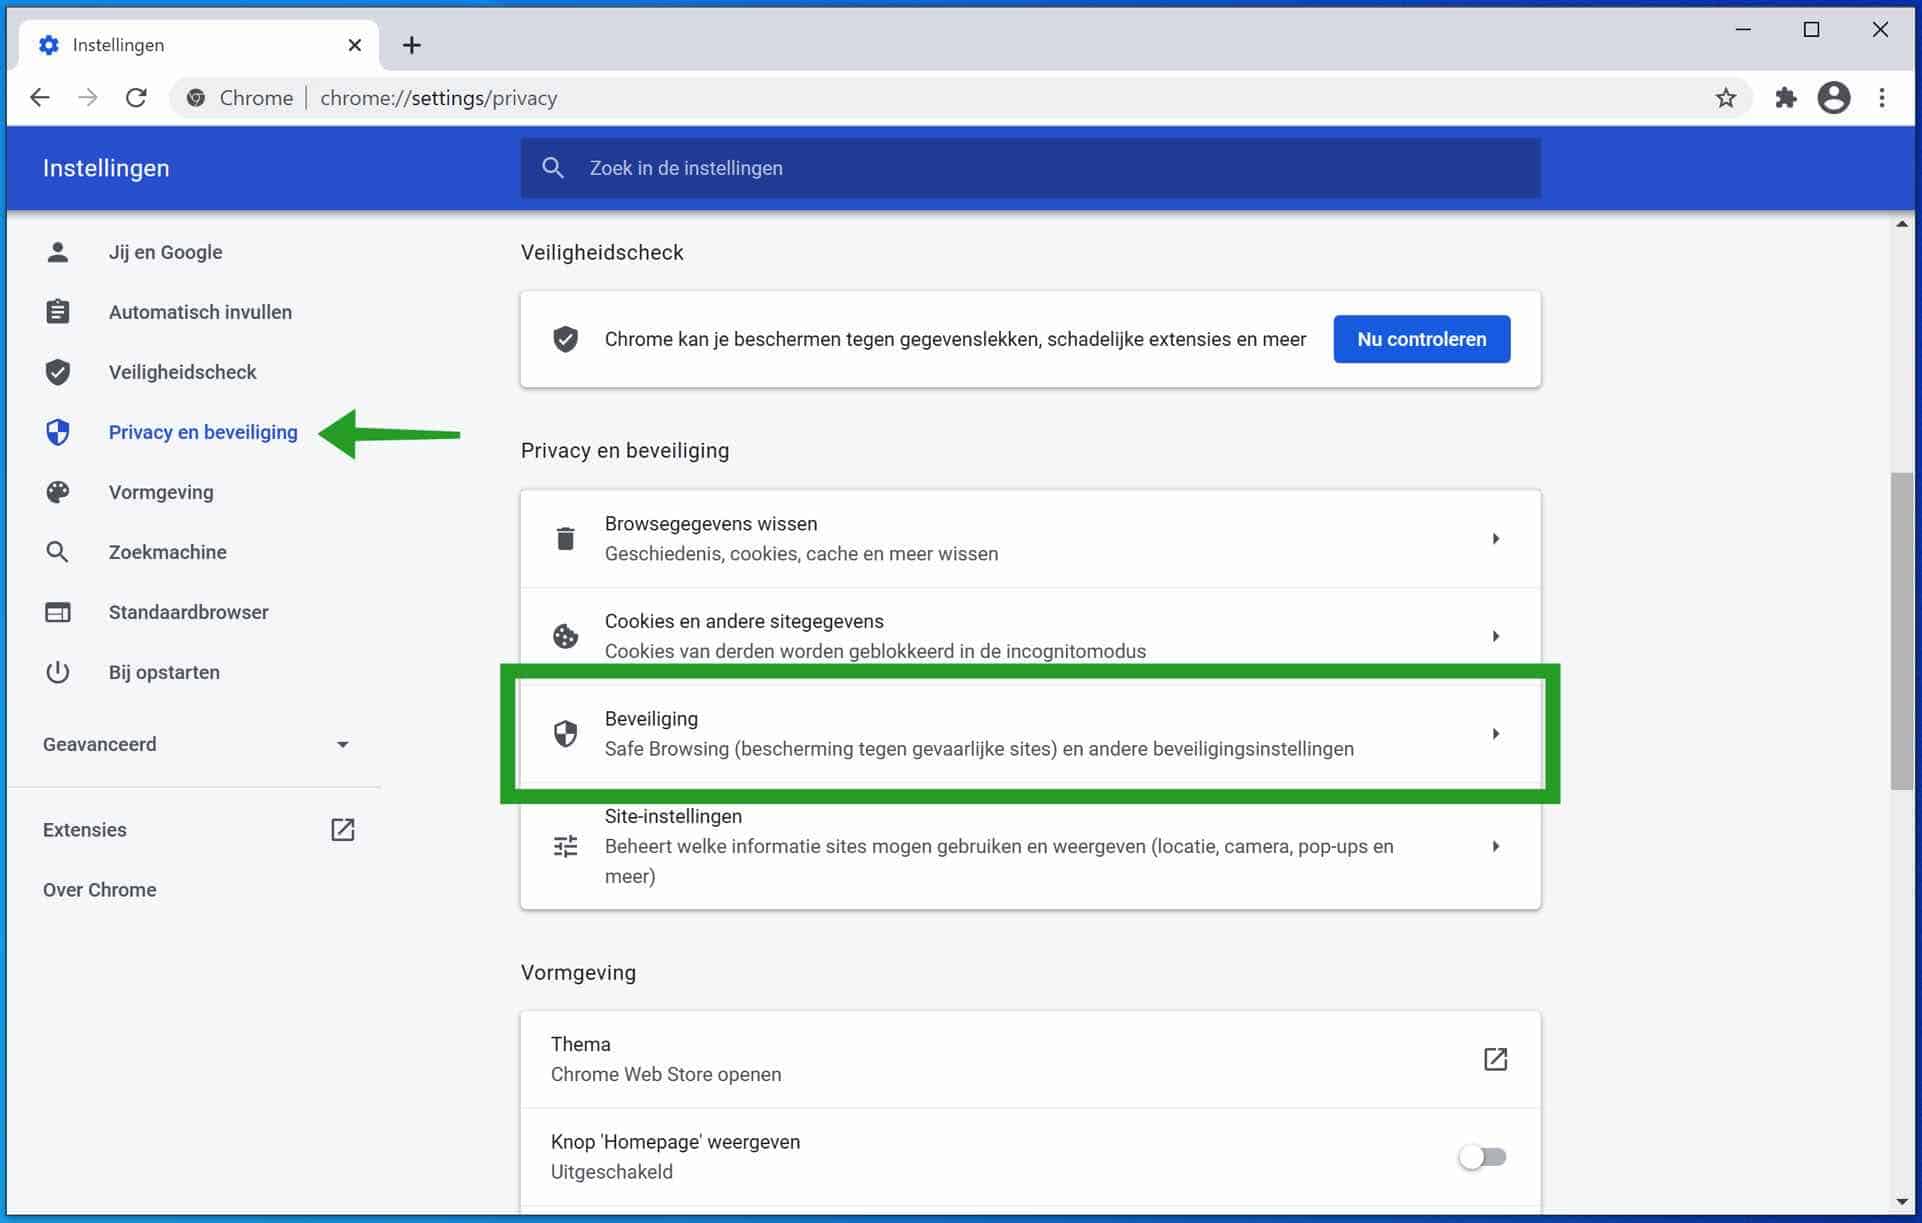Click the Automatisch invullen sidebar item
The image size is (1922, 1223).
click(x=200, y=311)
